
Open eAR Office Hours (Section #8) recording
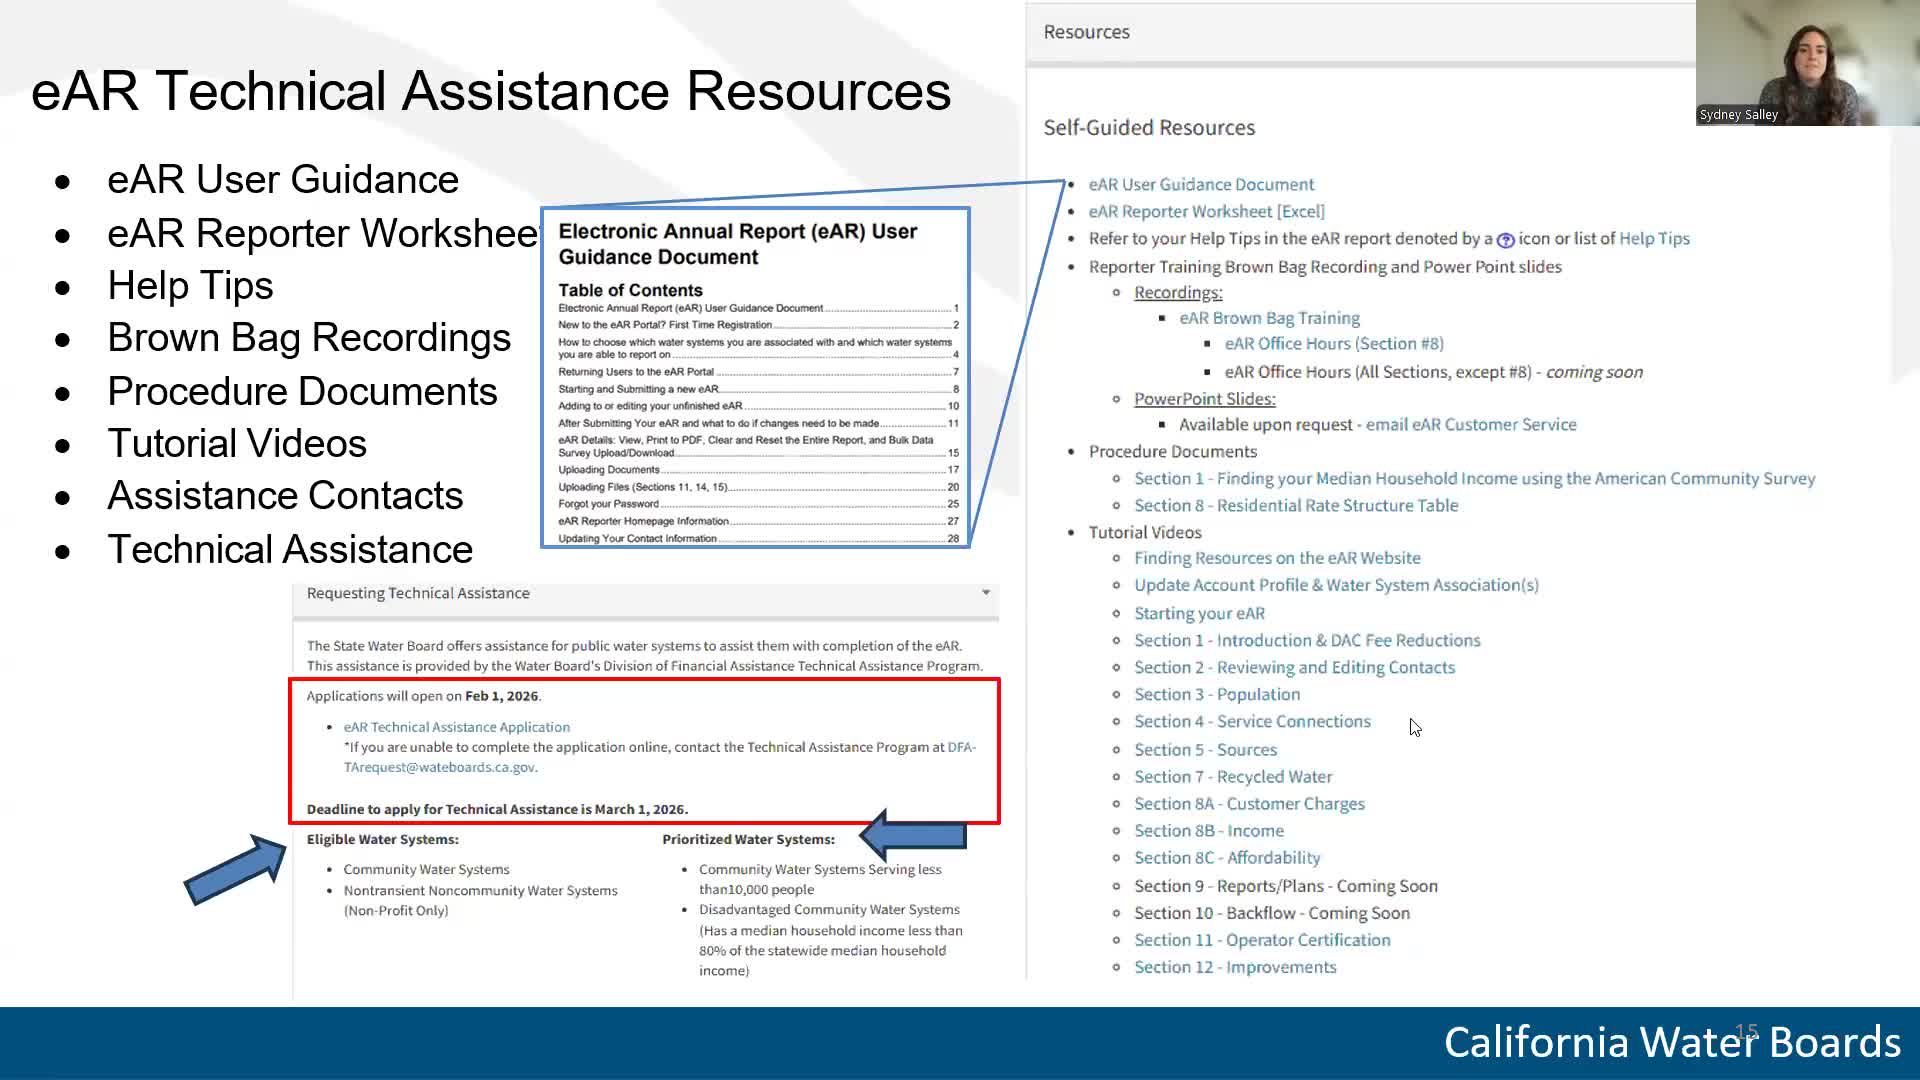point(1333,343)
